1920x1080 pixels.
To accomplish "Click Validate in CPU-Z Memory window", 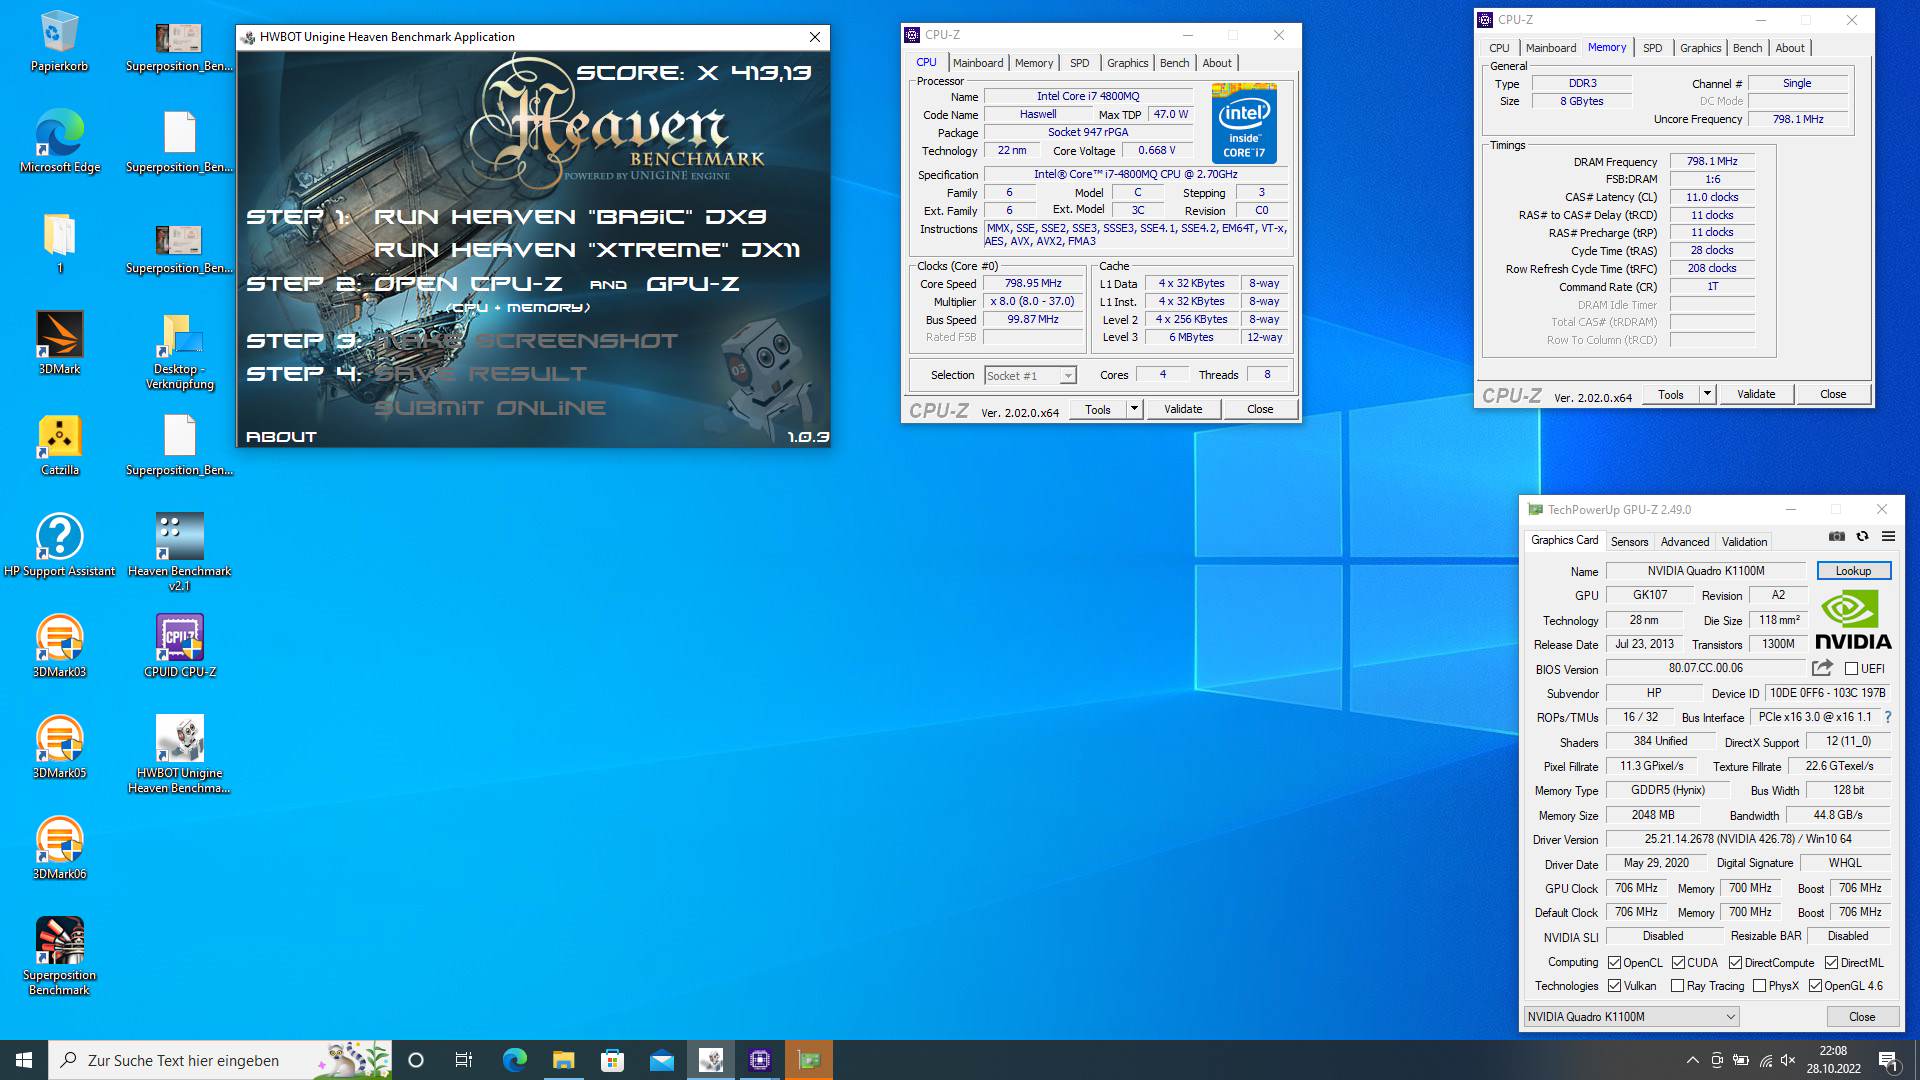I will click(x=1756, y=394).
